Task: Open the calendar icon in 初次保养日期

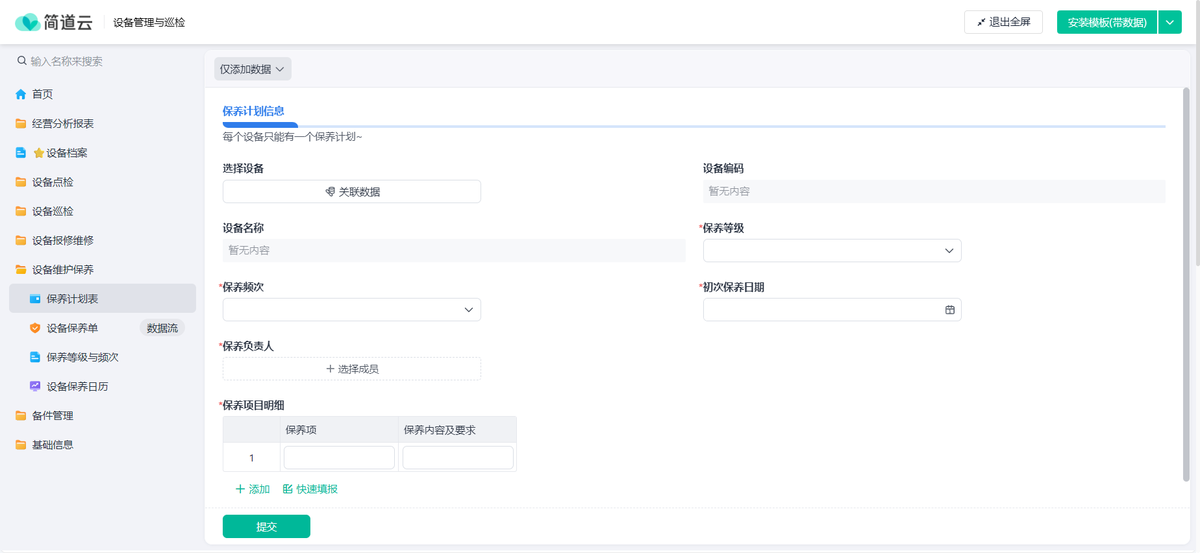Action: 950,310
